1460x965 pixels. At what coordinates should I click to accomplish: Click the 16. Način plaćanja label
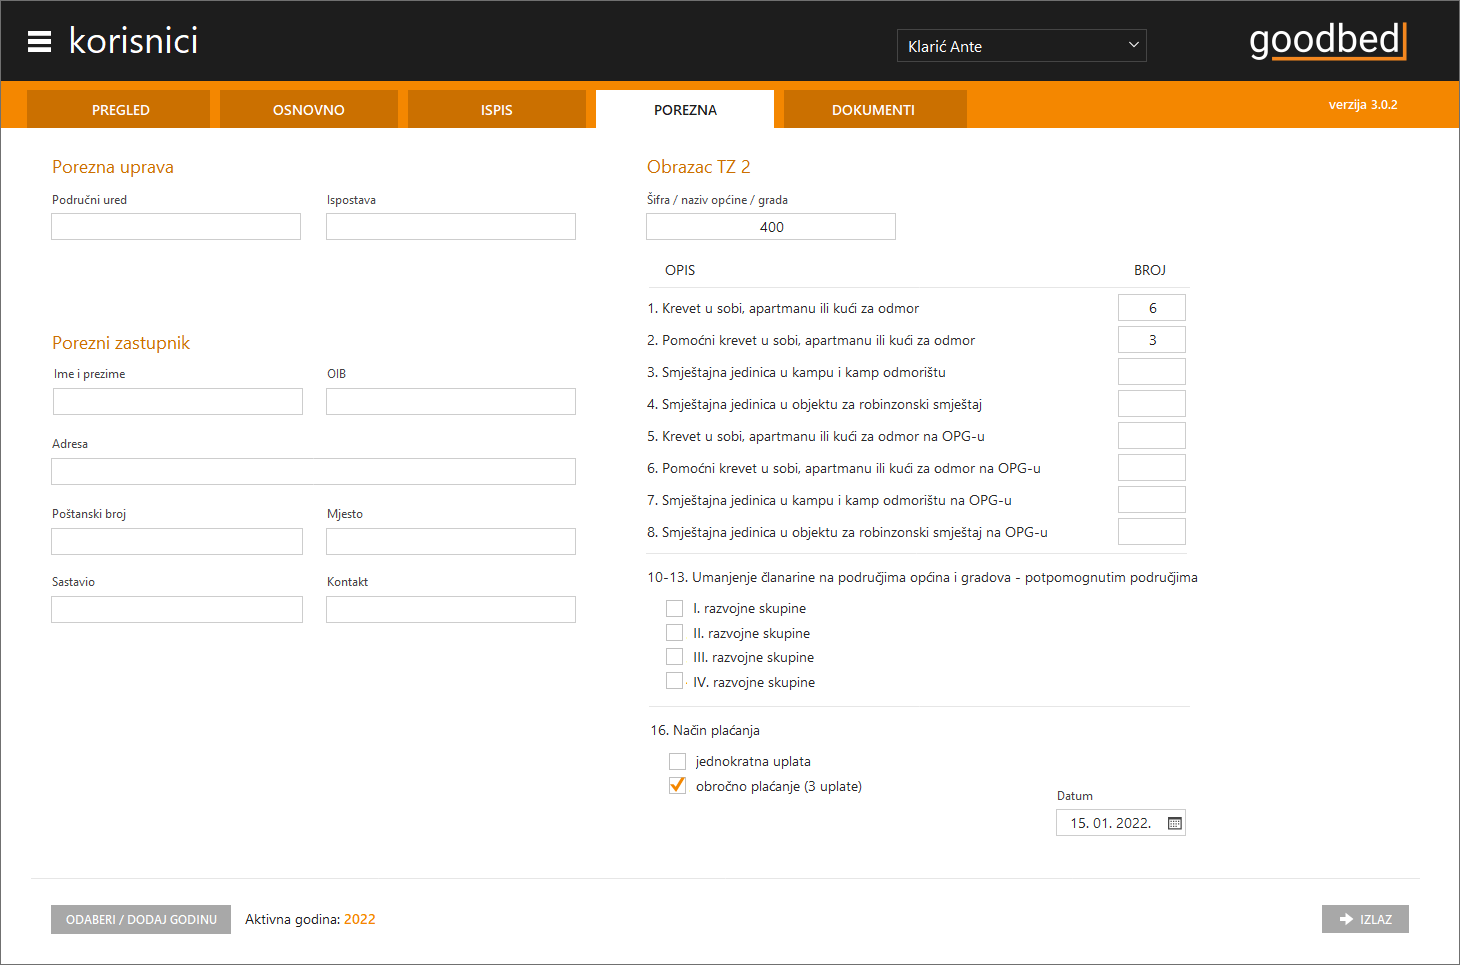point(705,730)
